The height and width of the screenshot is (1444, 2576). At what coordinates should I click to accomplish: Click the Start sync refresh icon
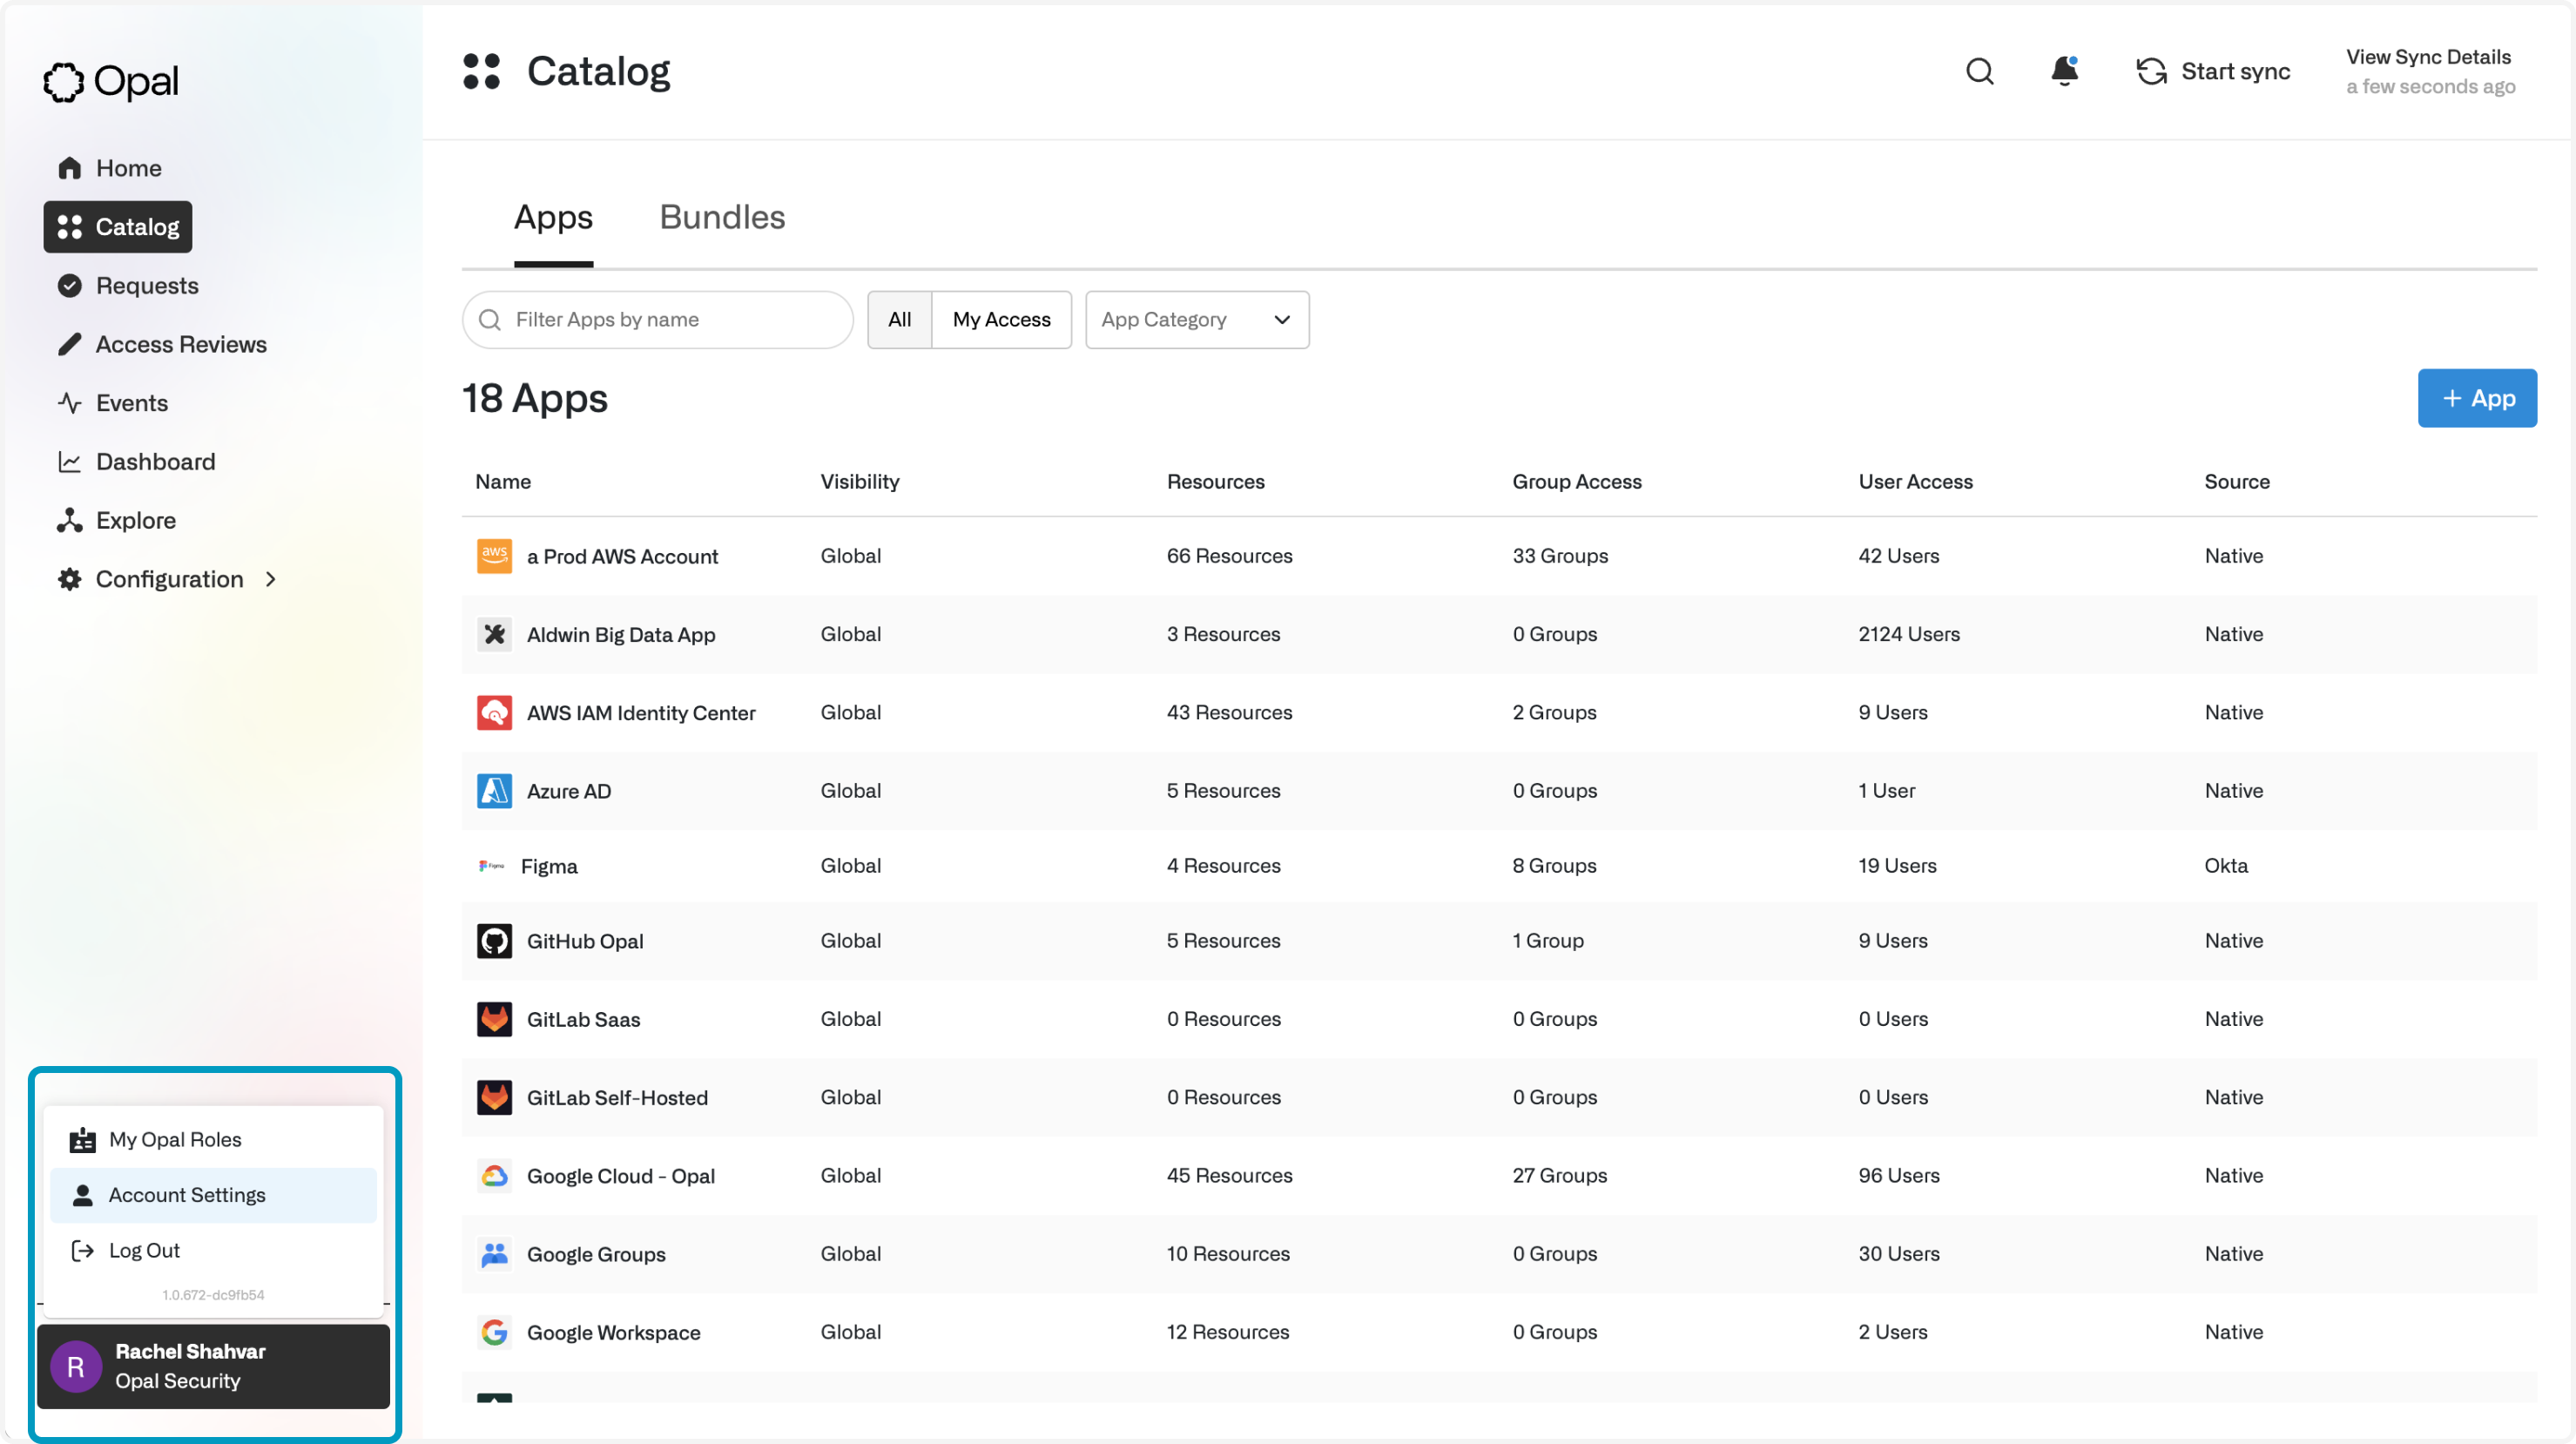pos(2151,71)
